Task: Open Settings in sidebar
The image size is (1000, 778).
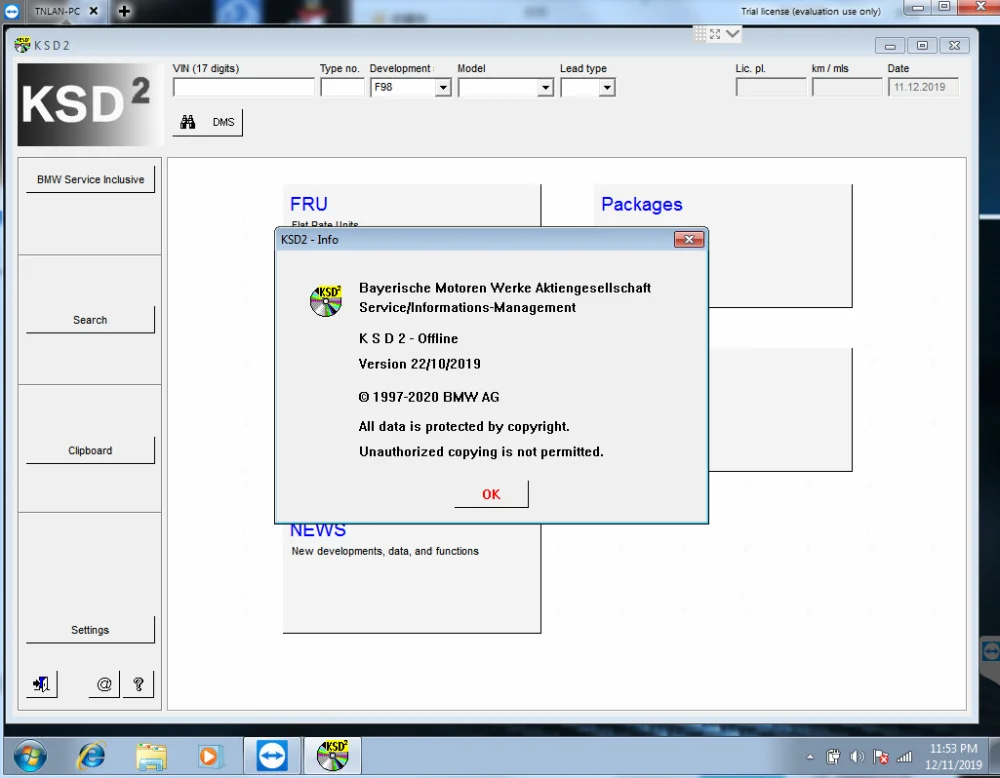Action: (x=91, y=630)
